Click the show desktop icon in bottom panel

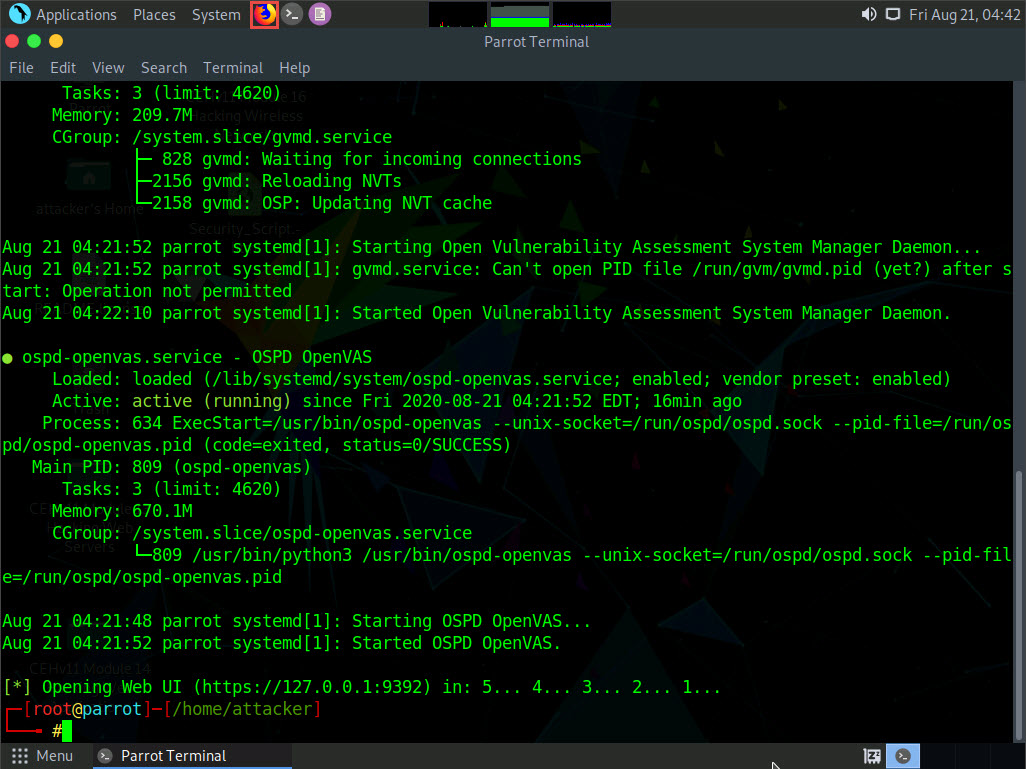click(872, 757)
